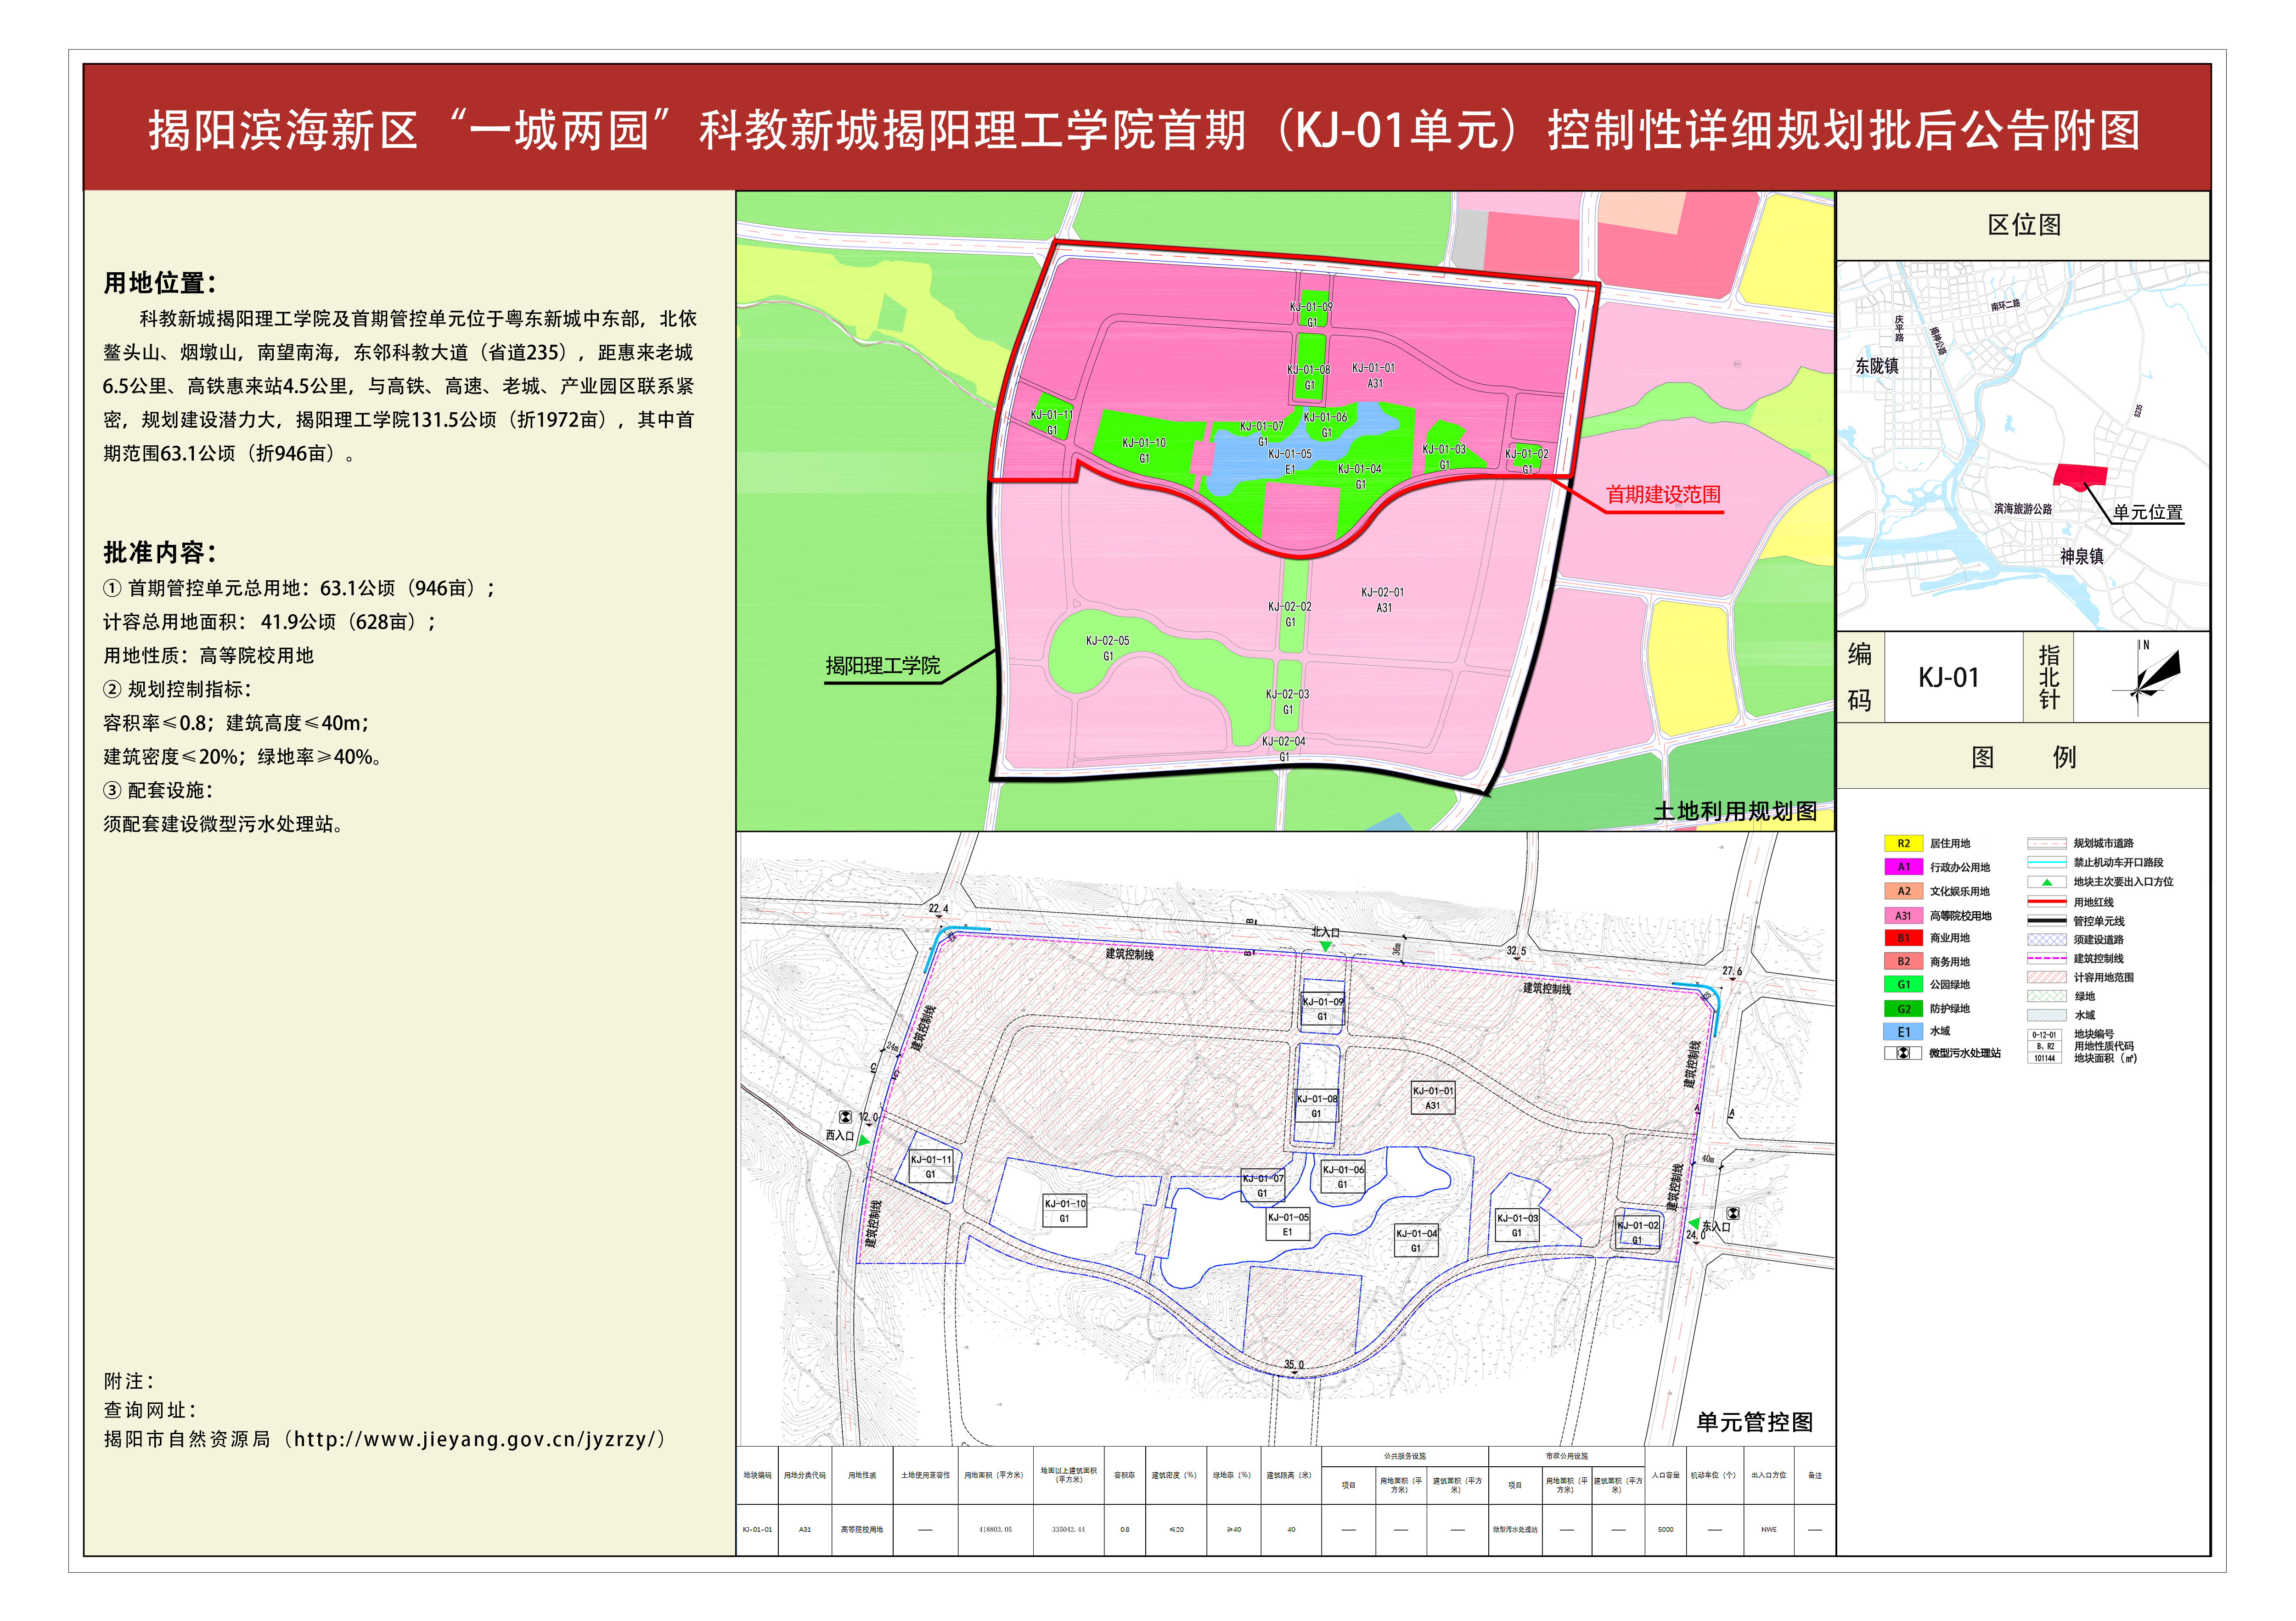
Task: Click the magenta dashed 建筑控制线 symbol
Action: click(2047, 958)
